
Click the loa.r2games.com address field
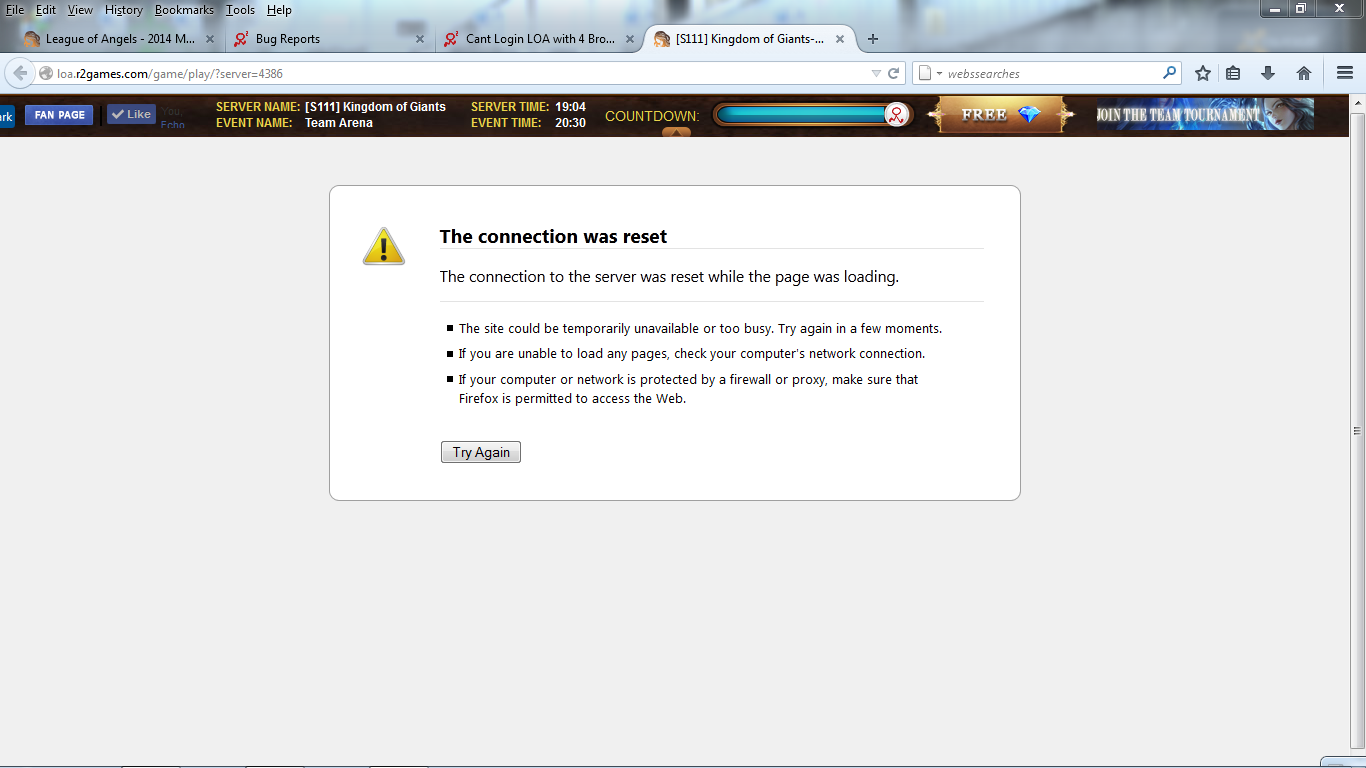click(x=450, y=73)
